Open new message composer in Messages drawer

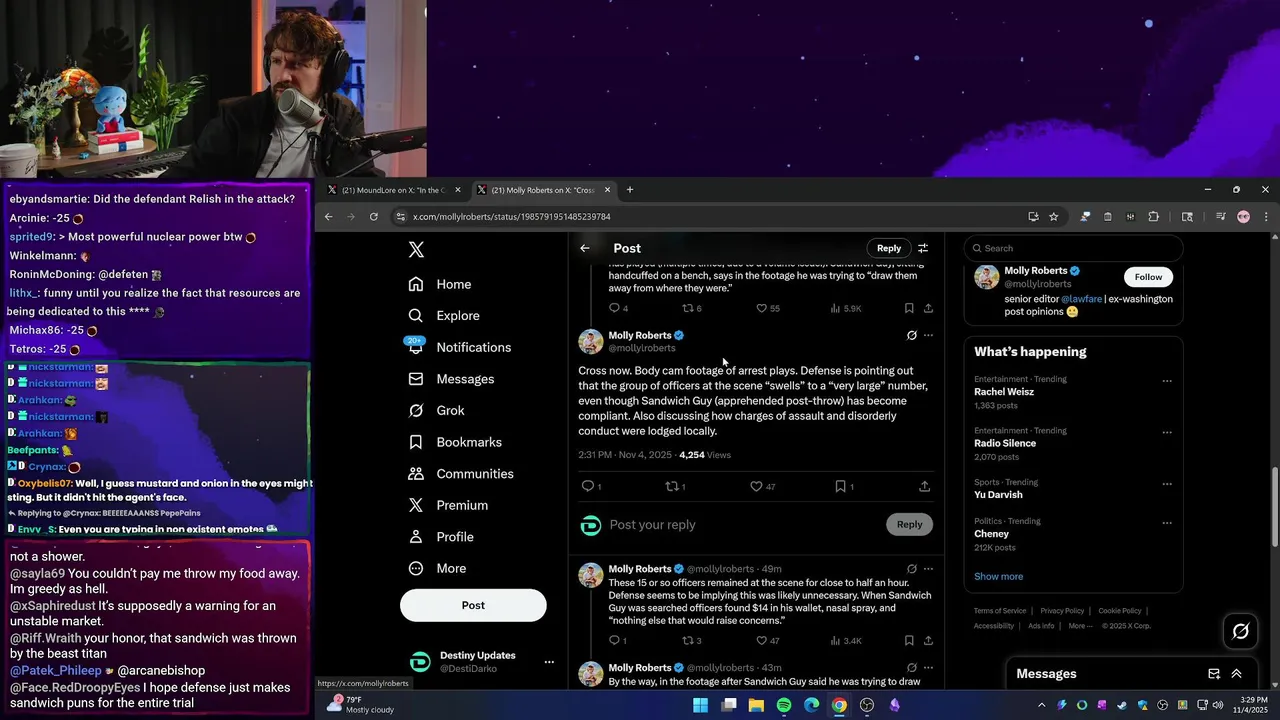pos(1214,674)
